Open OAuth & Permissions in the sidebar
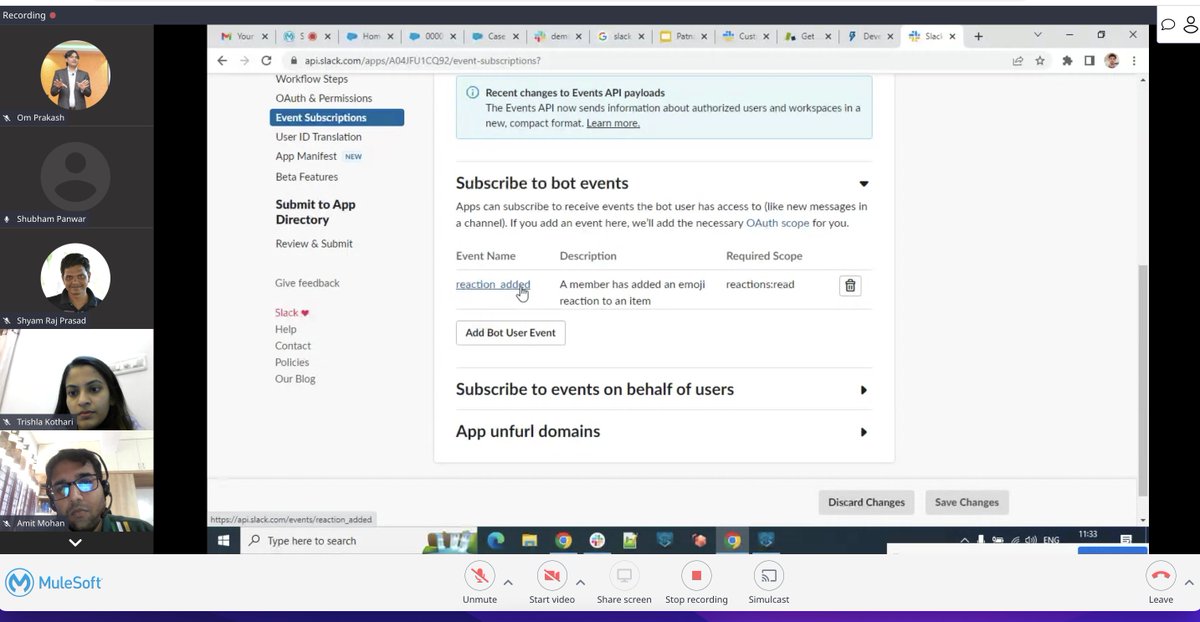 coord(324,98)
